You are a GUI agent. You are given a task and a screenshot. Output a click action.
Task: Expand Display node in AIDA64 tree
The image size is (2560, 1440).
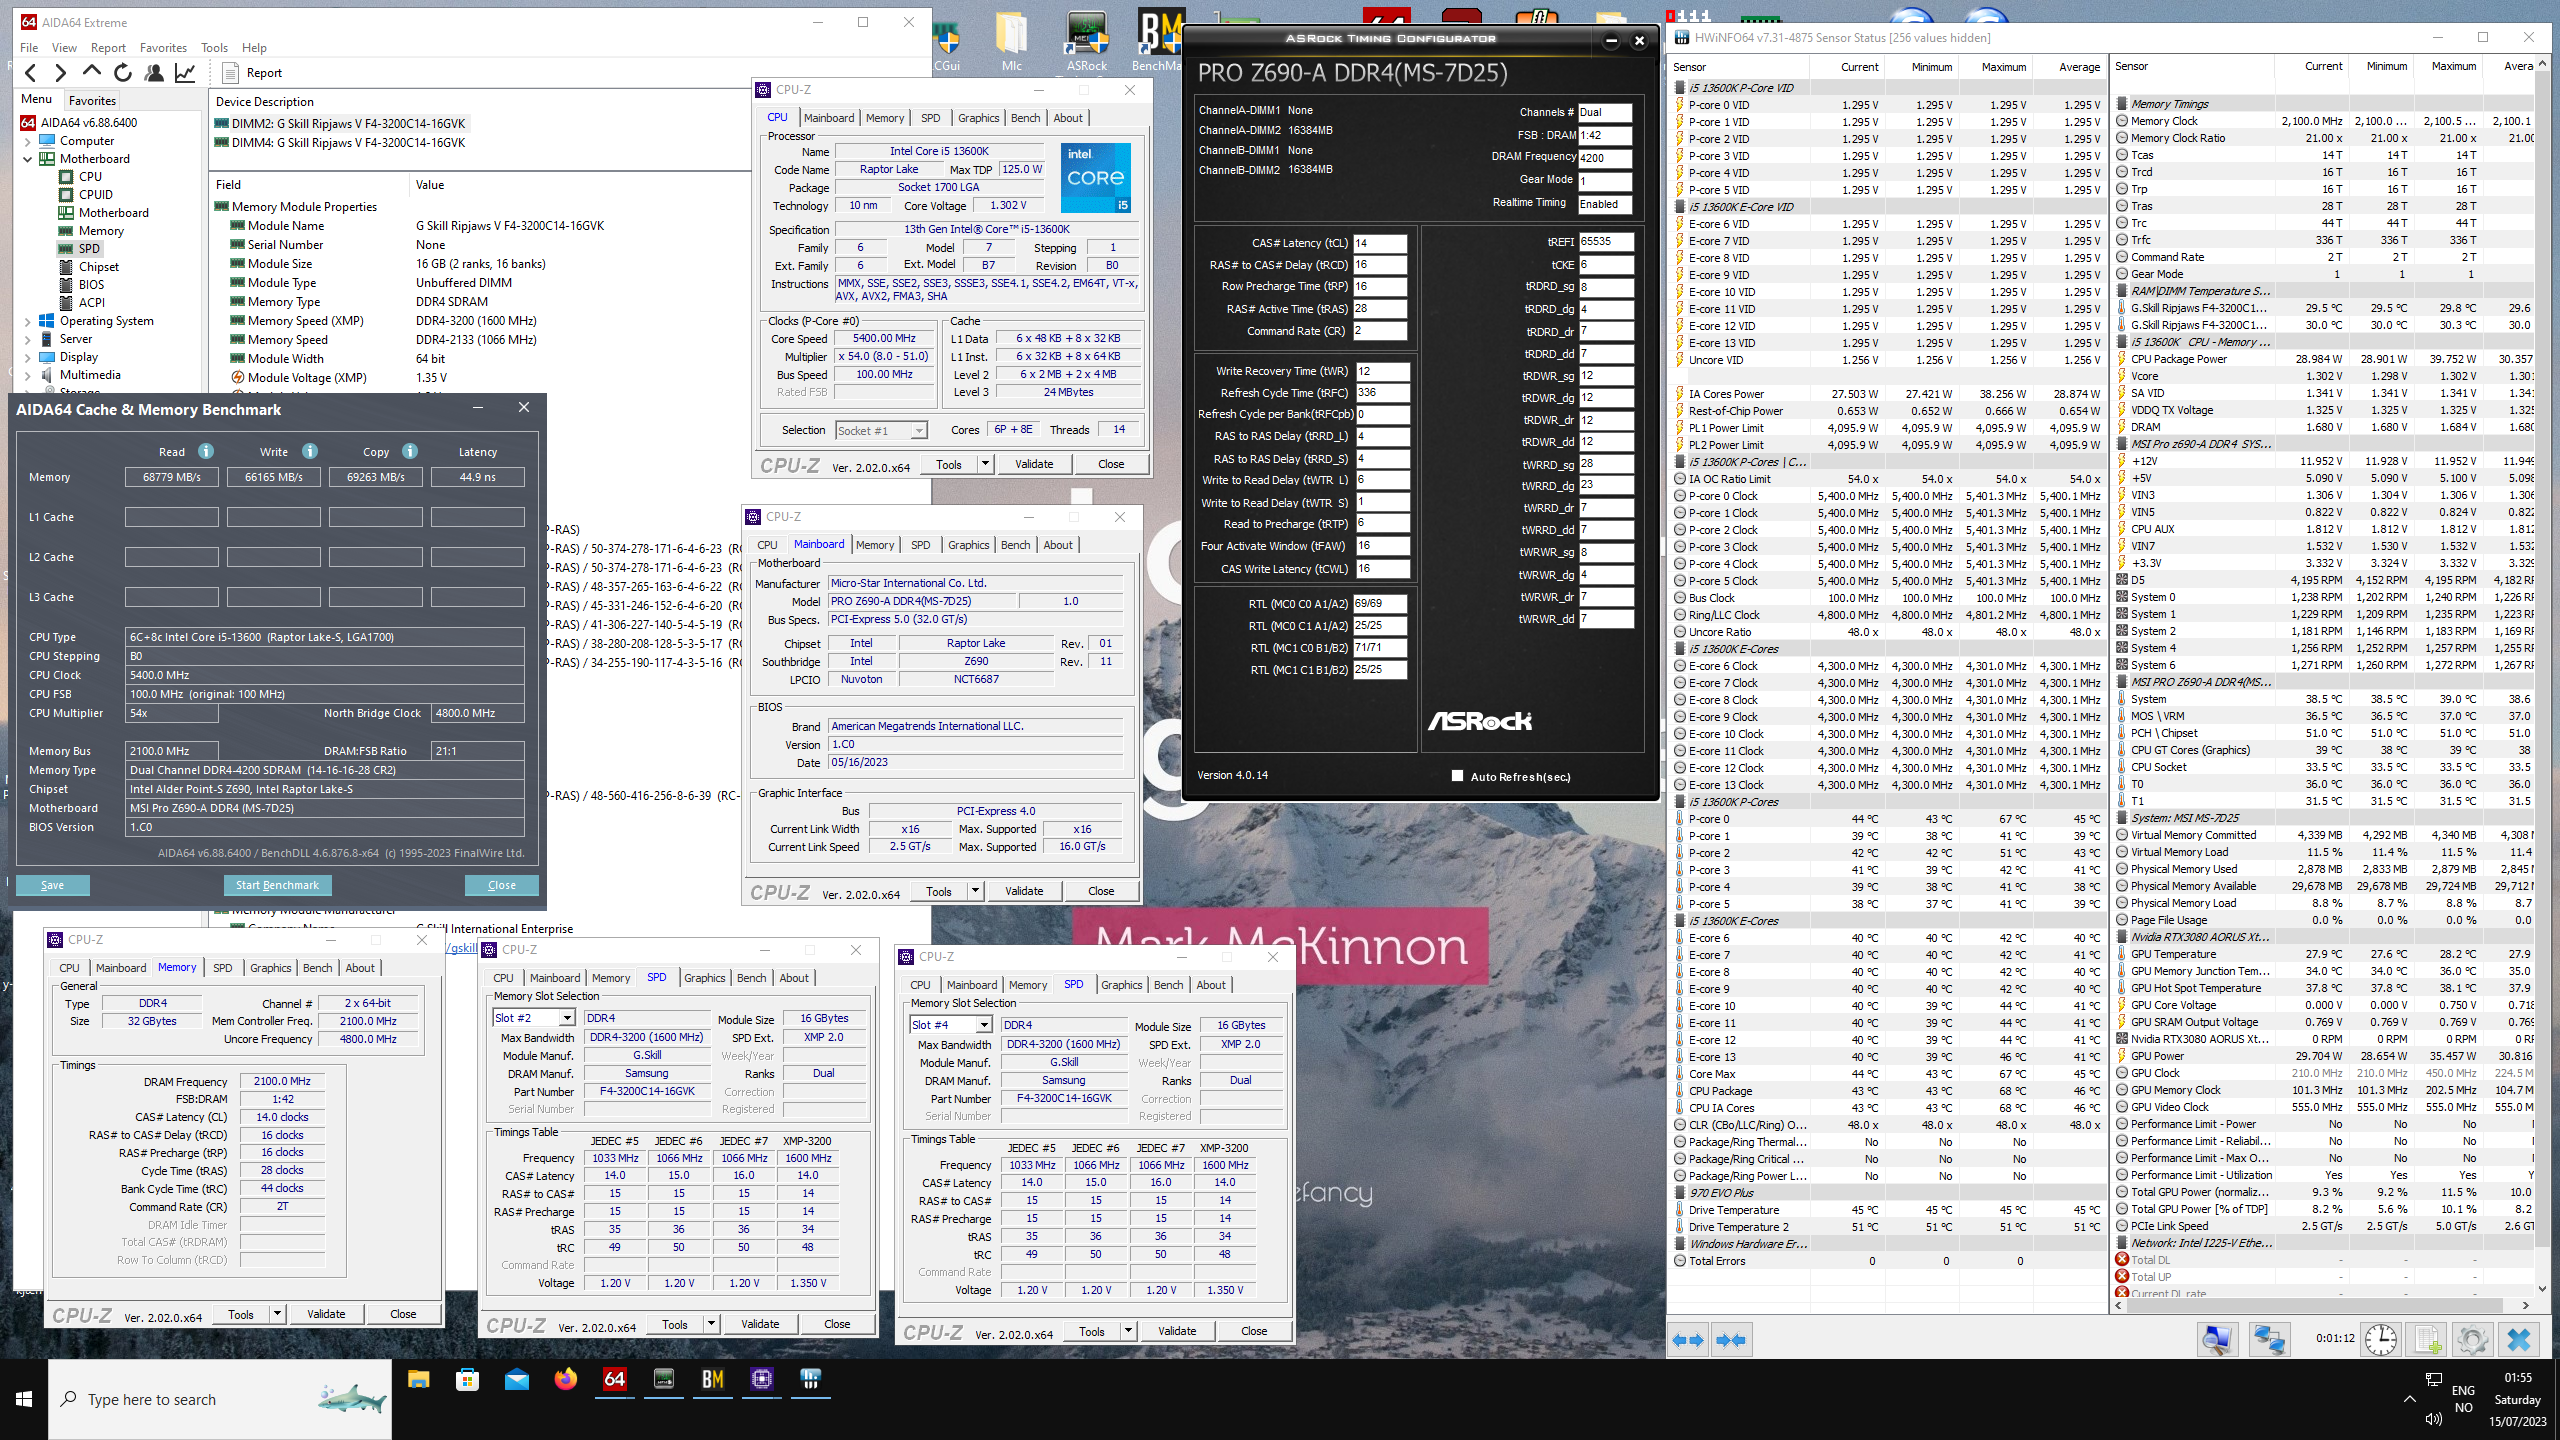[x=28, y=357]
